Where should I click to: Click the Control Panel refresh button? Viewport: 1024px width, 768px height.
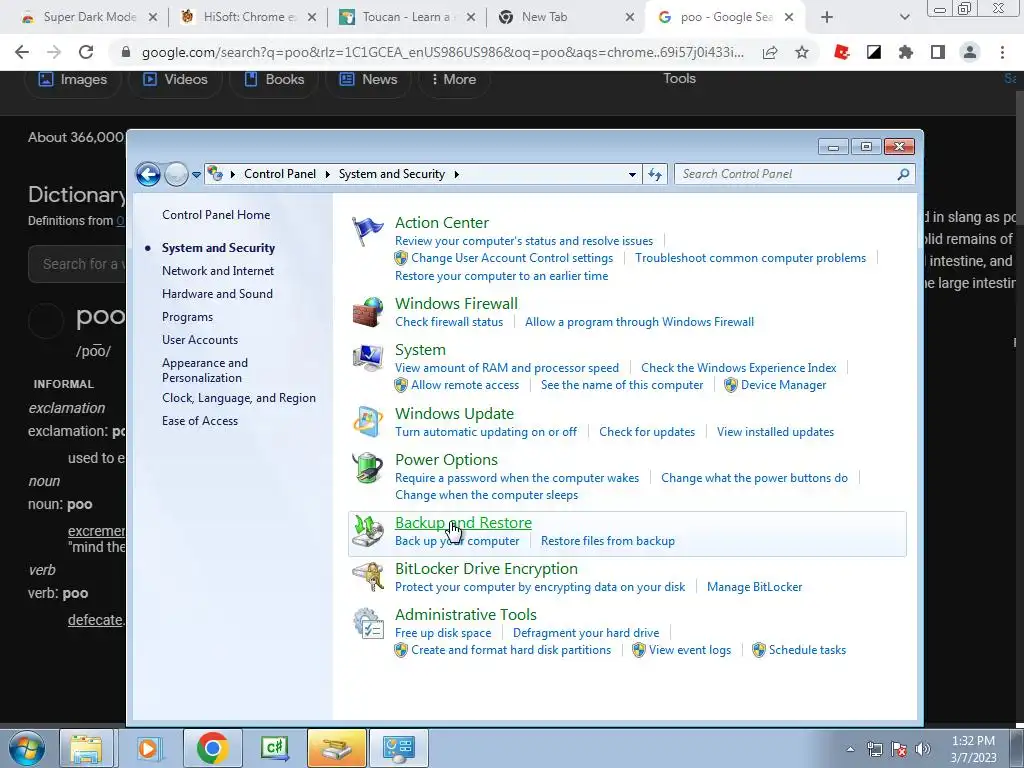655,174
